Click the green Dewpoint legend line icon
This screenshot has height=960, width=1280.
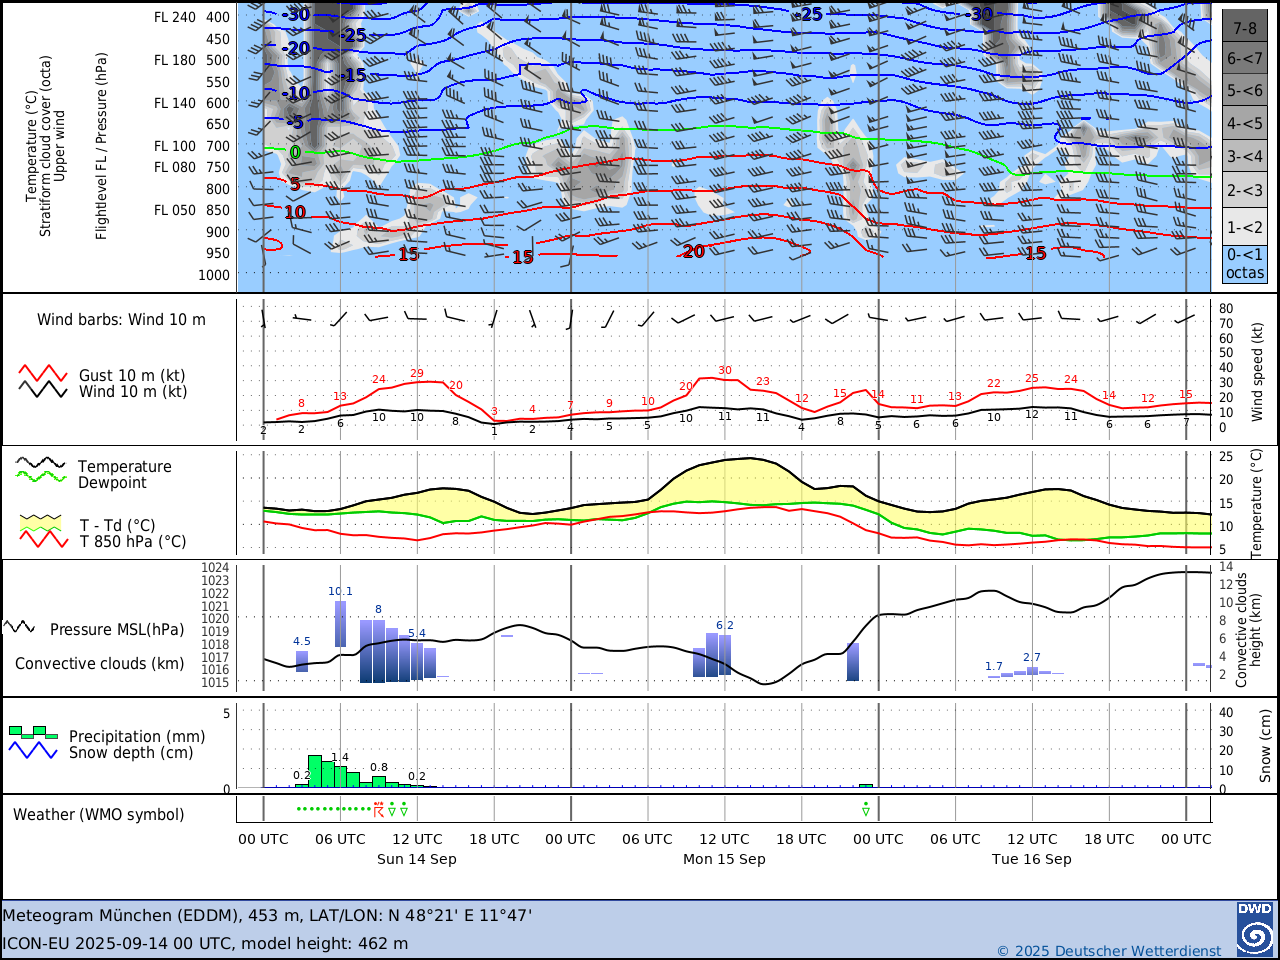pyautogui.click(x=41, y=476)
